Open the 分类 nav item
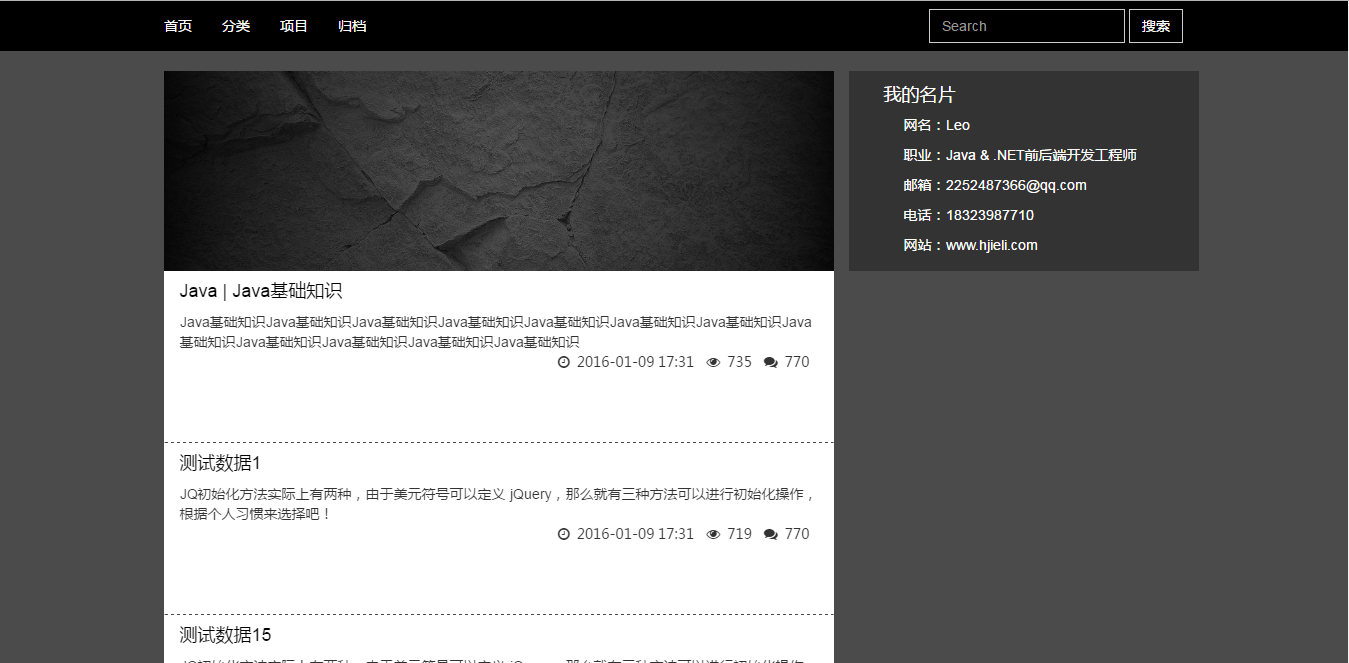1349x663 pixels. (236, 26)
